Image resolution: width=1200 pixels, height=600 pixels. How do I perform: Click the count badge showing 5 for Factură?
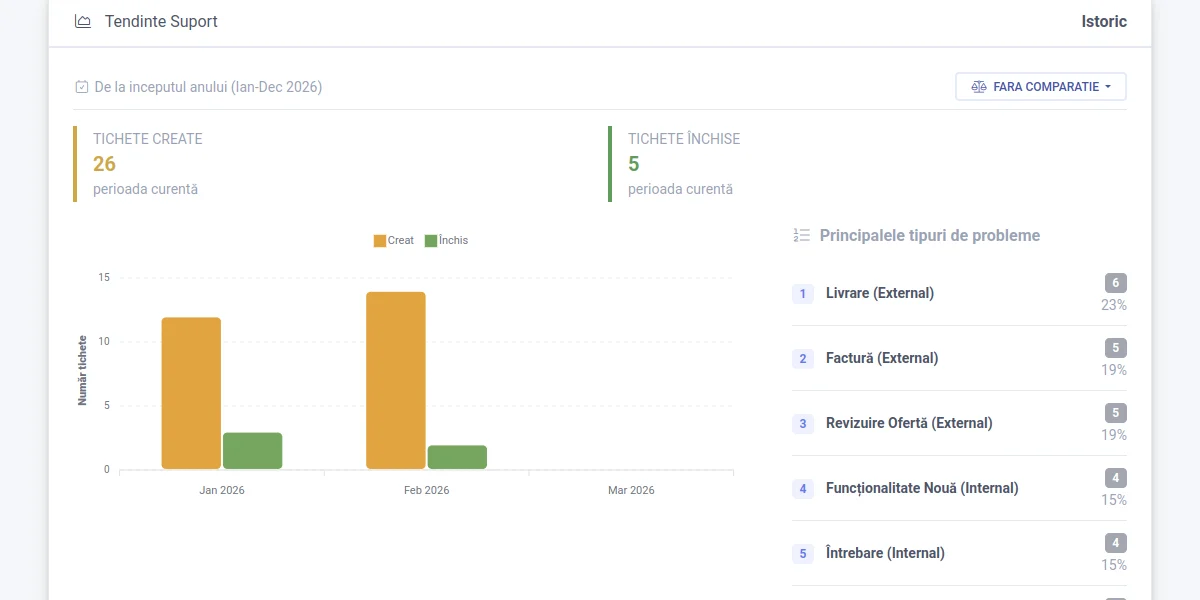[x=1115, y=348]
